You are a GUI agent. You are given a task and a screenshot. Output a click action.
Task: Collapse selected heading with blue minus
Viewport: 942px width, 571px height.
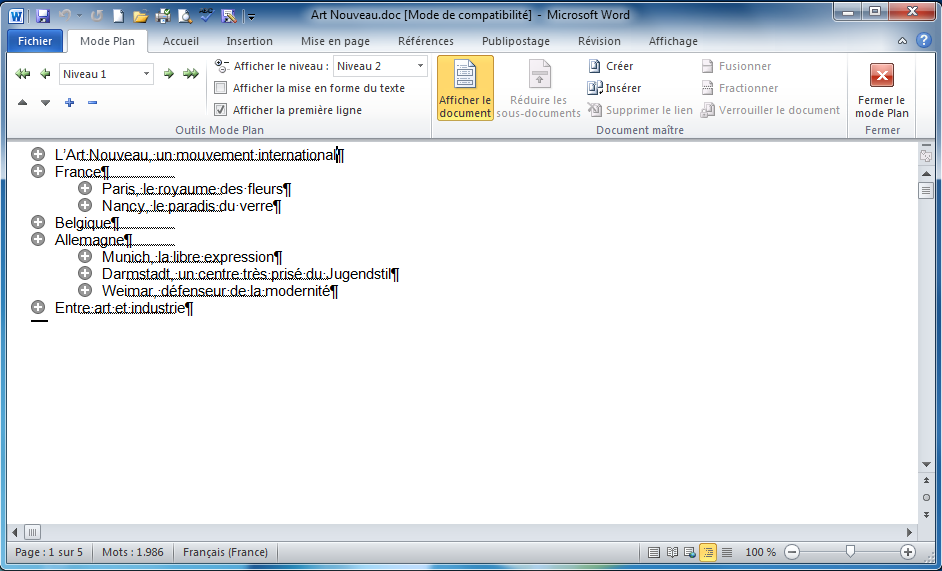92,103
